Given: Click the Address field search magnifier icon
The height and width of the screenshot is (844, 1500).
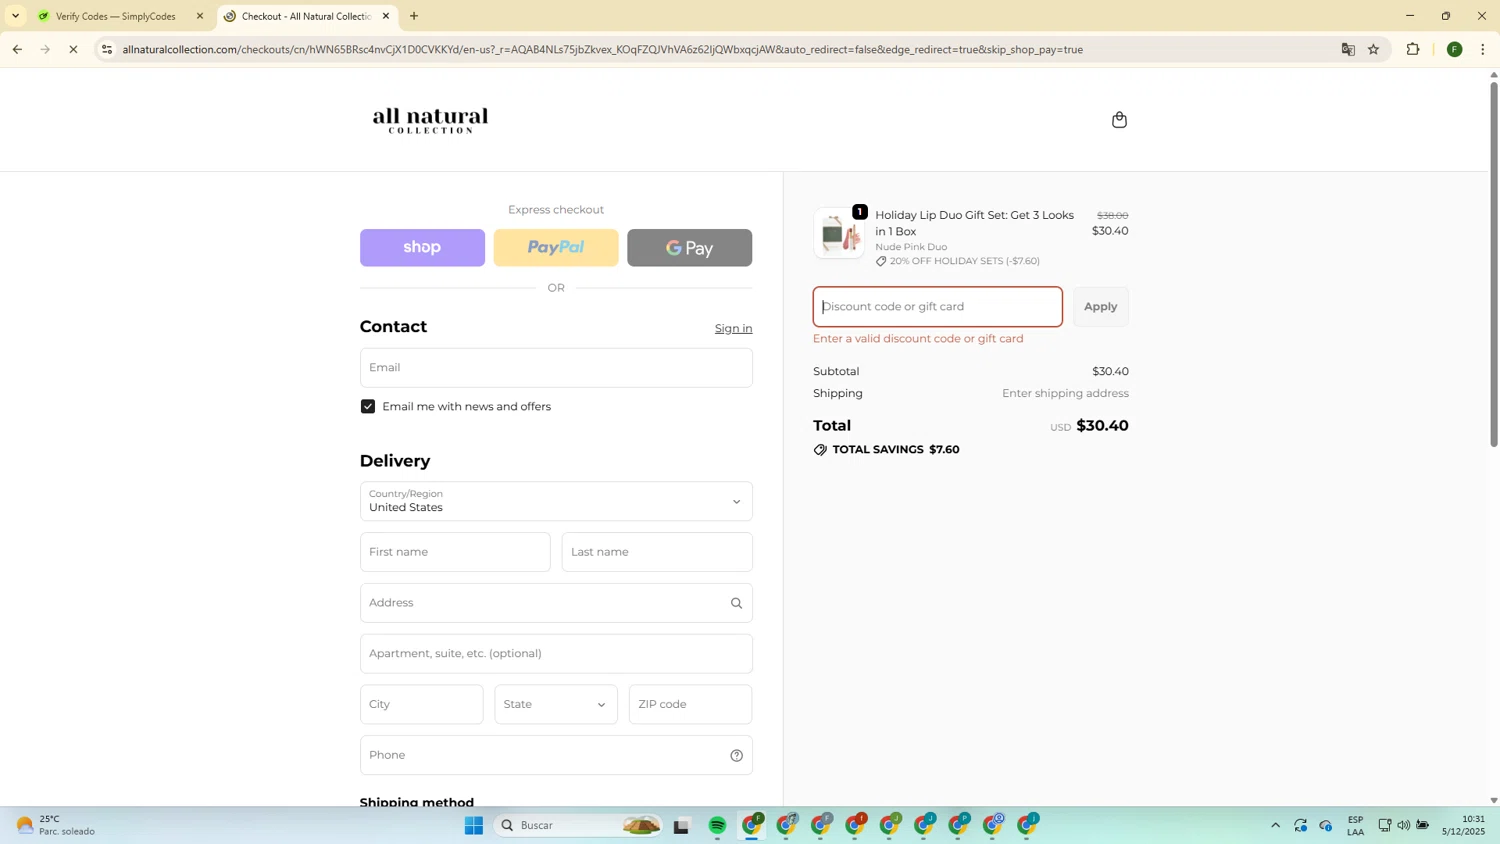Looking at the screenshot, I should [x=736, y=603].
